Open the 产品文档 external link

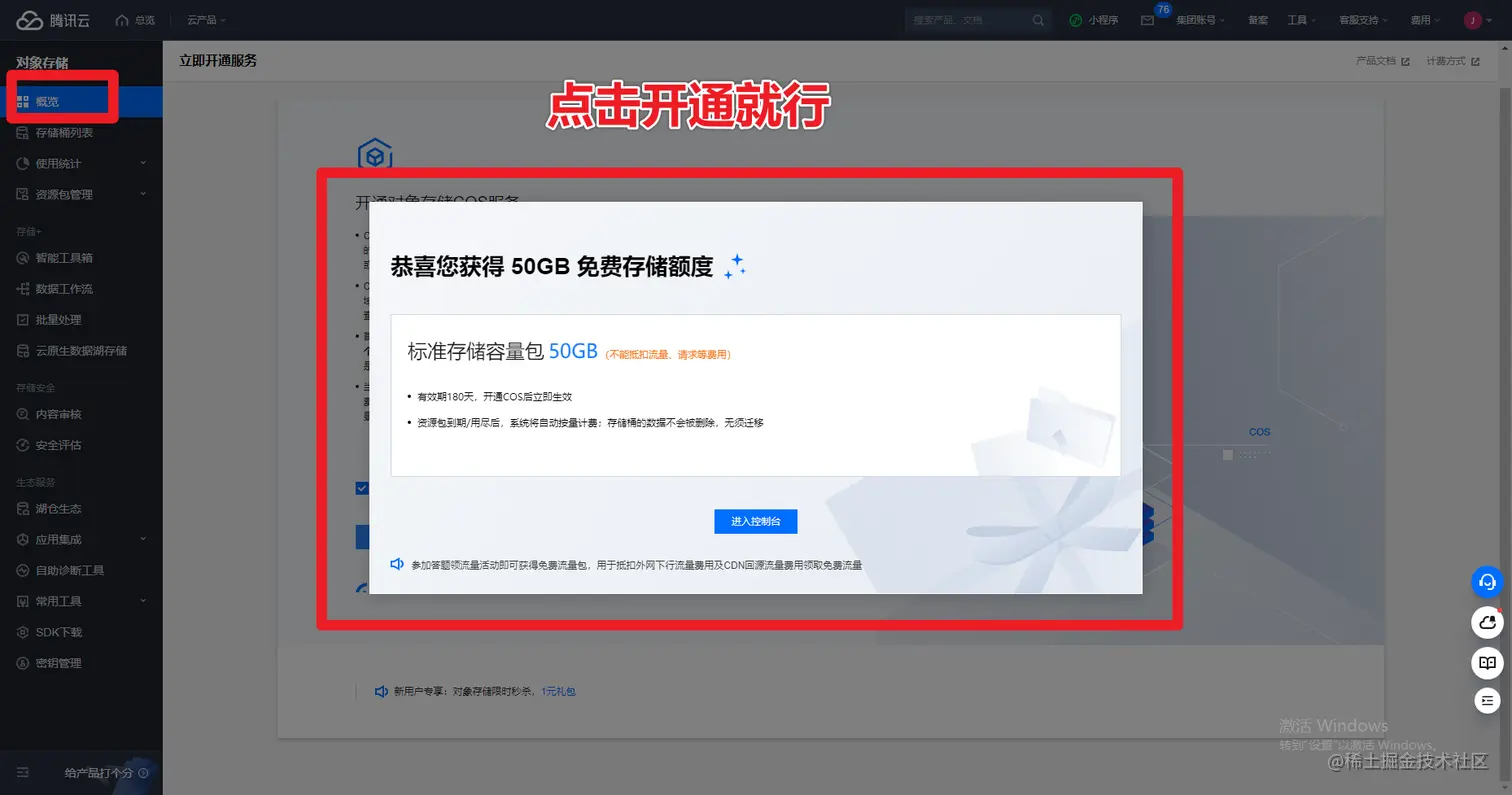click(1382, 61)
